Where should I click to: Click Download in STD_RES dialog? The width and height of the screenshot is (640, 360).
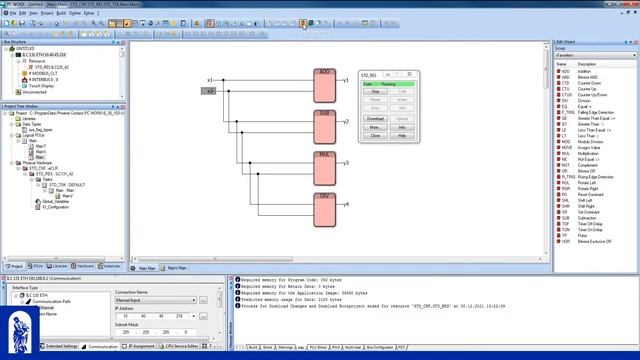[x=375, y=118]
